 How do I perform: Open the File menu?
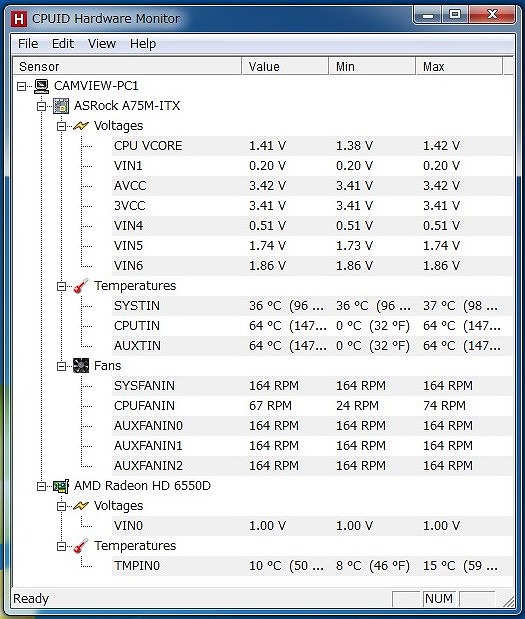click(x=28, y=43)
